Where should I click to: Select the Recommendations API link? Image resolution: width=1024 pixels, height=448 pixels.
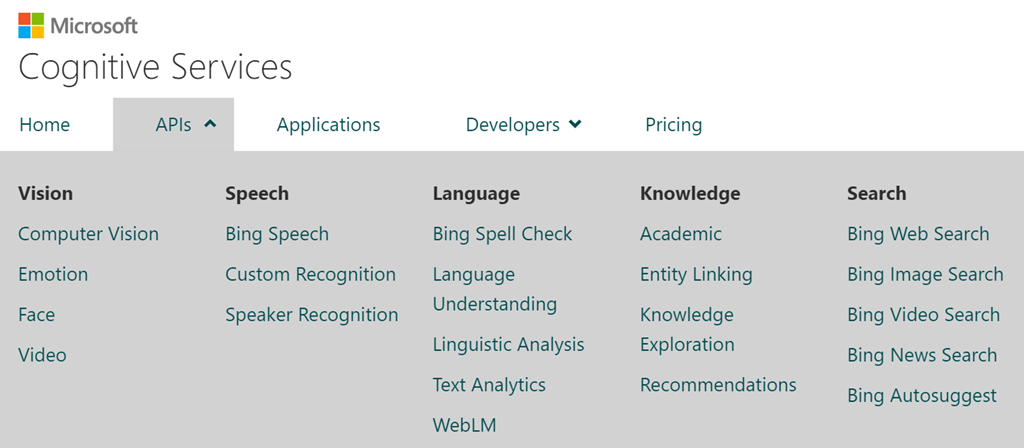click(718, 385)
